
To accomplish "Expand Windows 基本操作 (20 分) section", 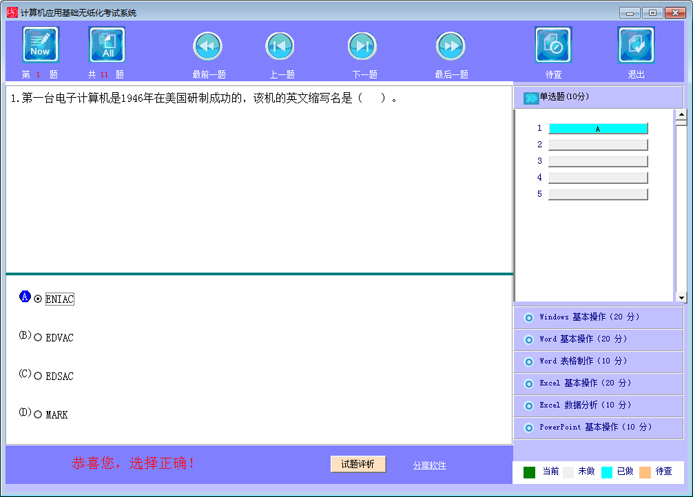I will pos(598,317).
